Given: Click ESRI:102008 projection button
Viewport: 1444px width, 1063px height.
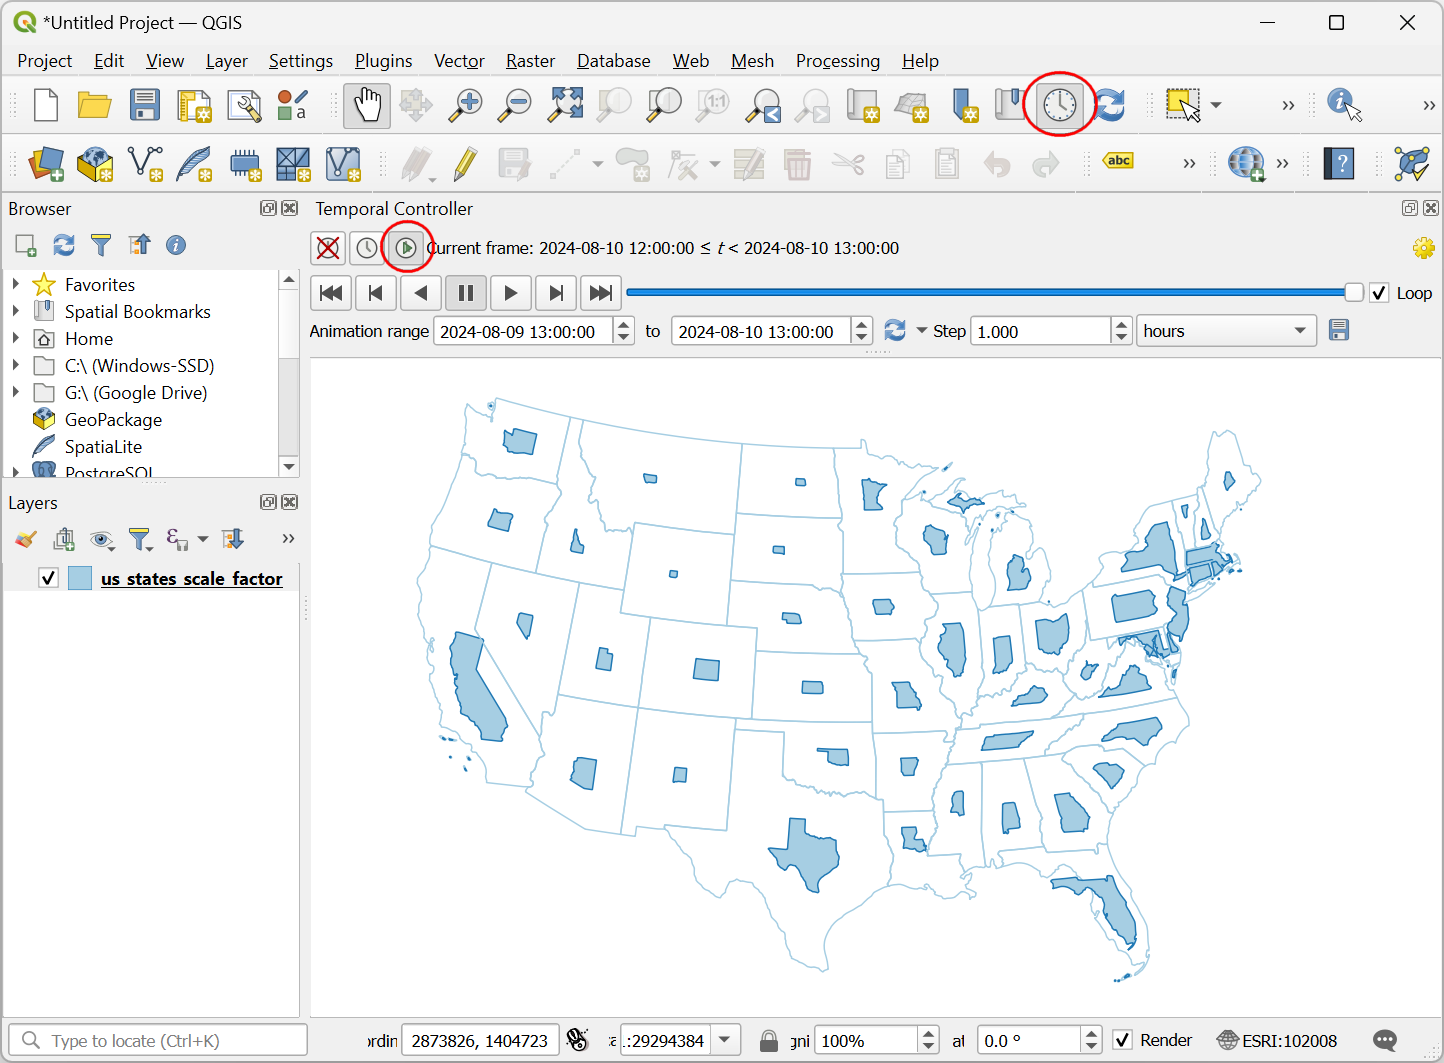Looking at the screenshot, I should coord(1277,1040).
